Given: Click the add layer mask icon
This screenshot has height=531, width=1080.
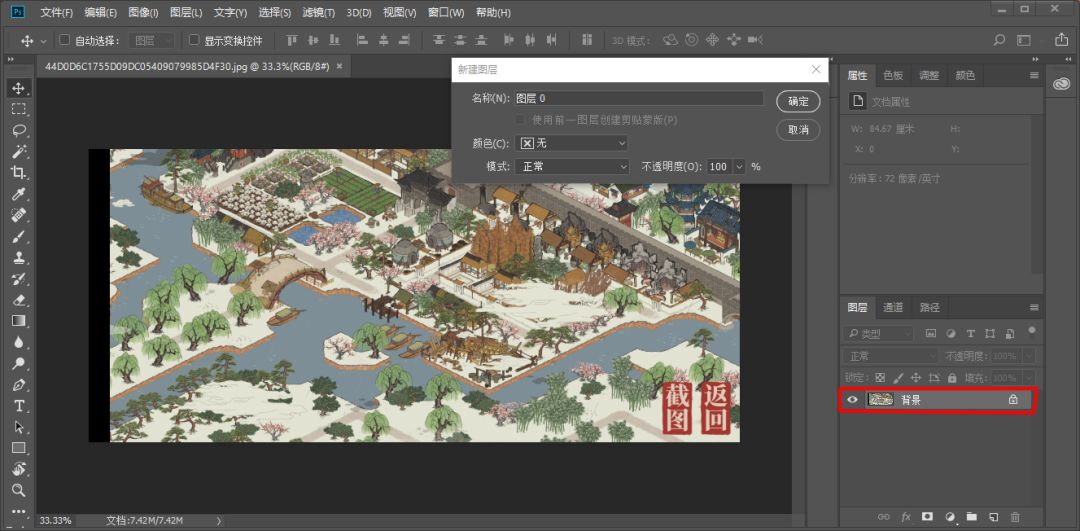Looking at the screenshot, I should pos(927,516).
